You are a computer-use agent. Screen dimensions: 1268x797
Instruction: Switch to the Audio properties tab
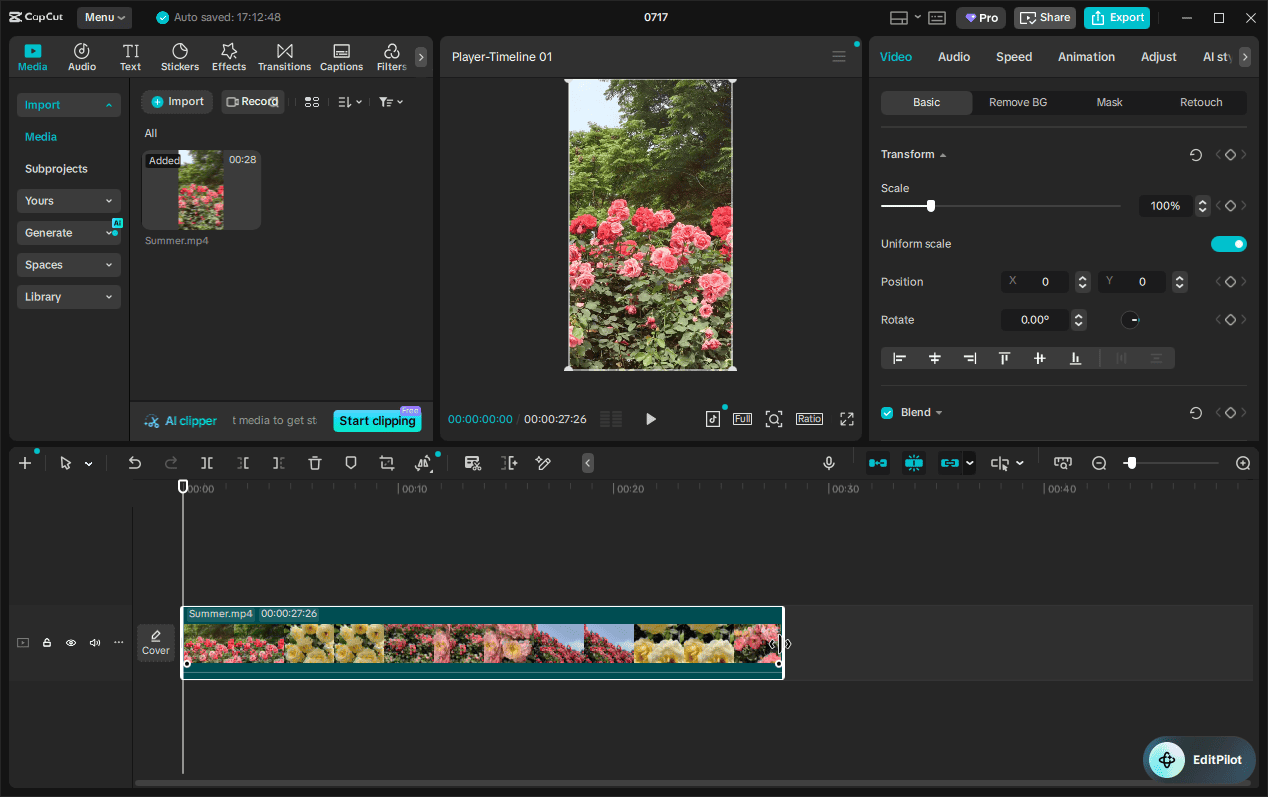[954, 57]
